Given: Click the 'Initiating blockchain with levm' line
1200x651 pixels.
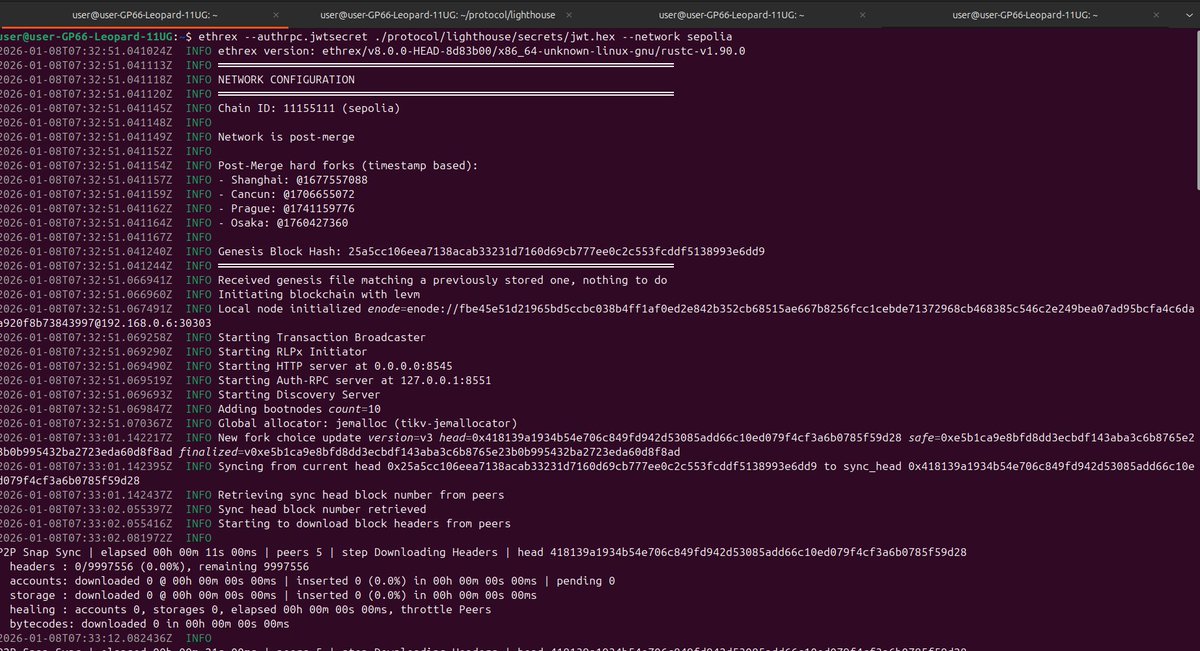Looking at the screenshot, I should click(x=319, y=294).
